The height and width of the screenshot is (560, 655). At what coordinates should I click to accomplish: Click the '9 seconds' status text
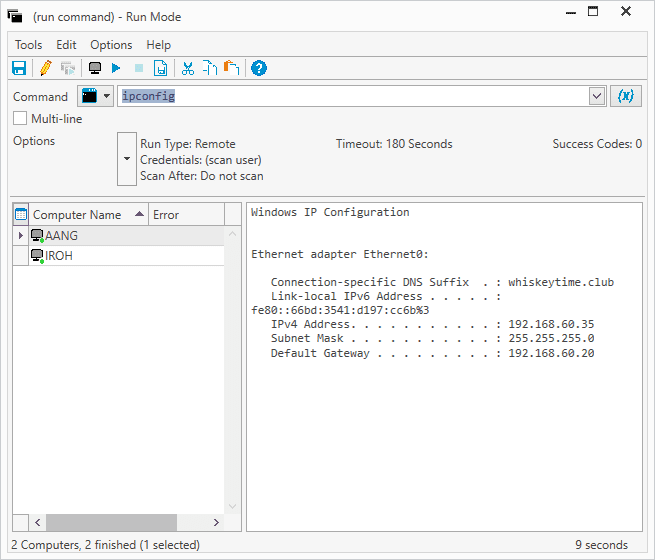coord(601,545)
